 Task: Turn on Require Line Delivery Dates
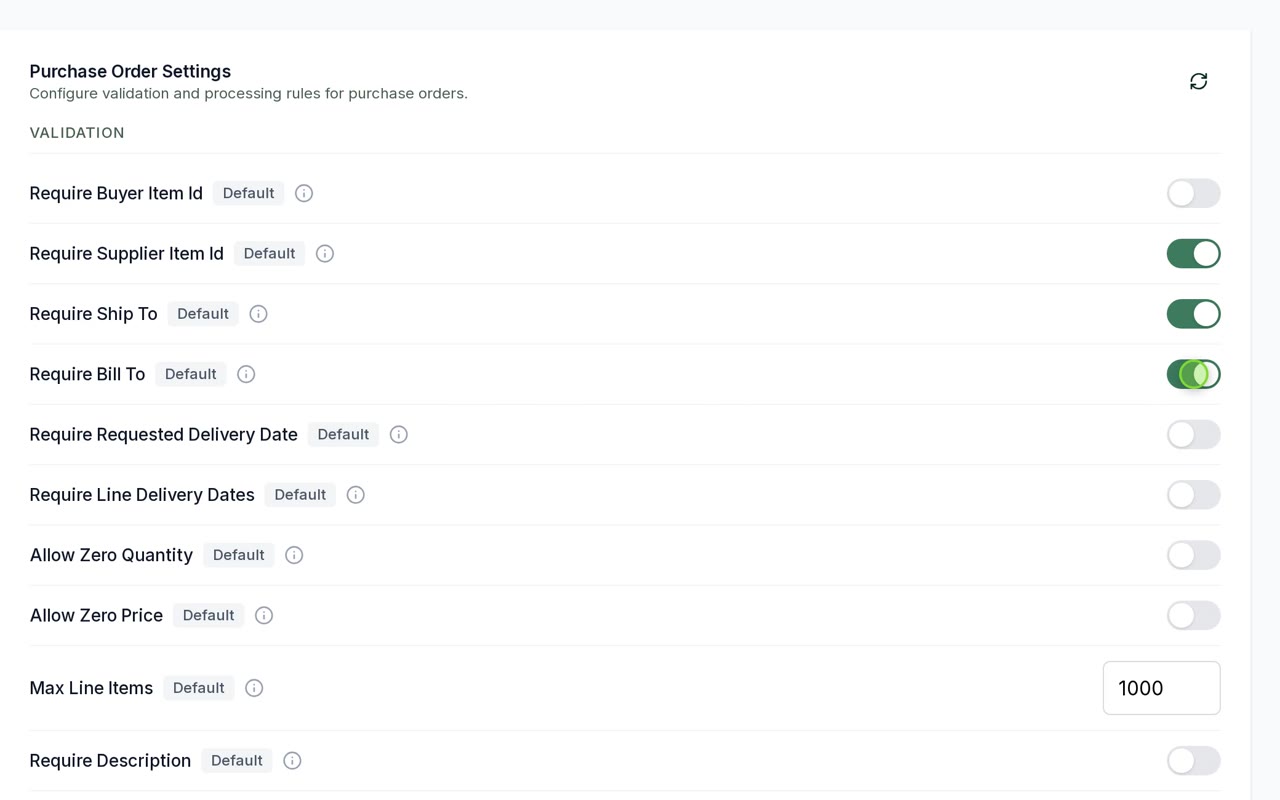coord(1193,495)
